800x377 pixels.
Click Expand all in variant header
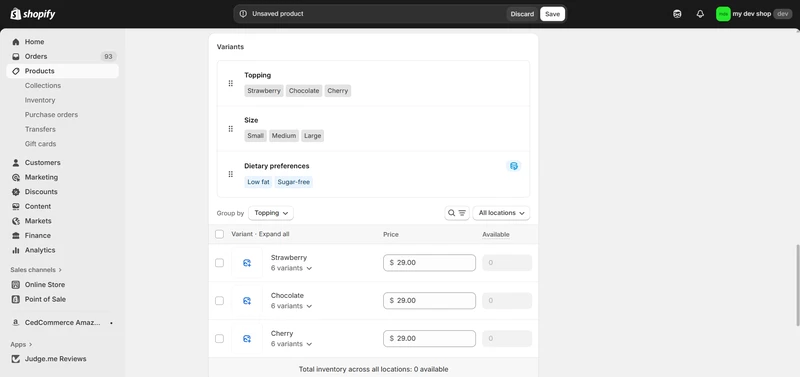(274, 234)
